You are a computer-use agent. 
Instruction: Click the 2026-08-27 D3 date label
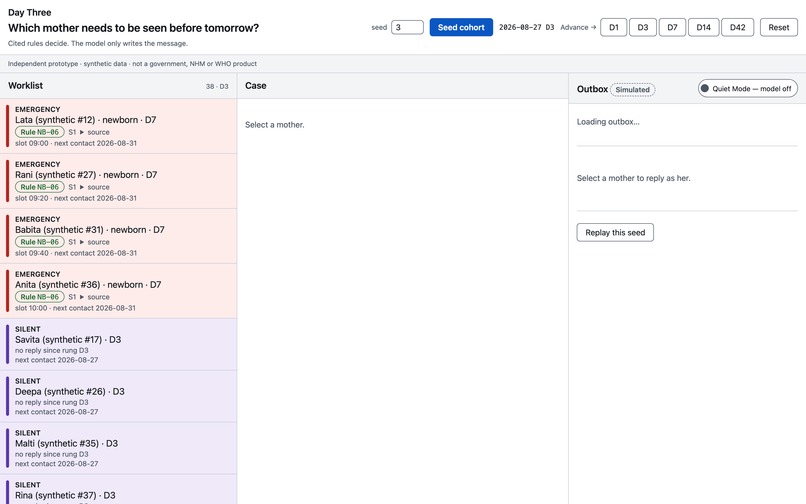(526, 27)
